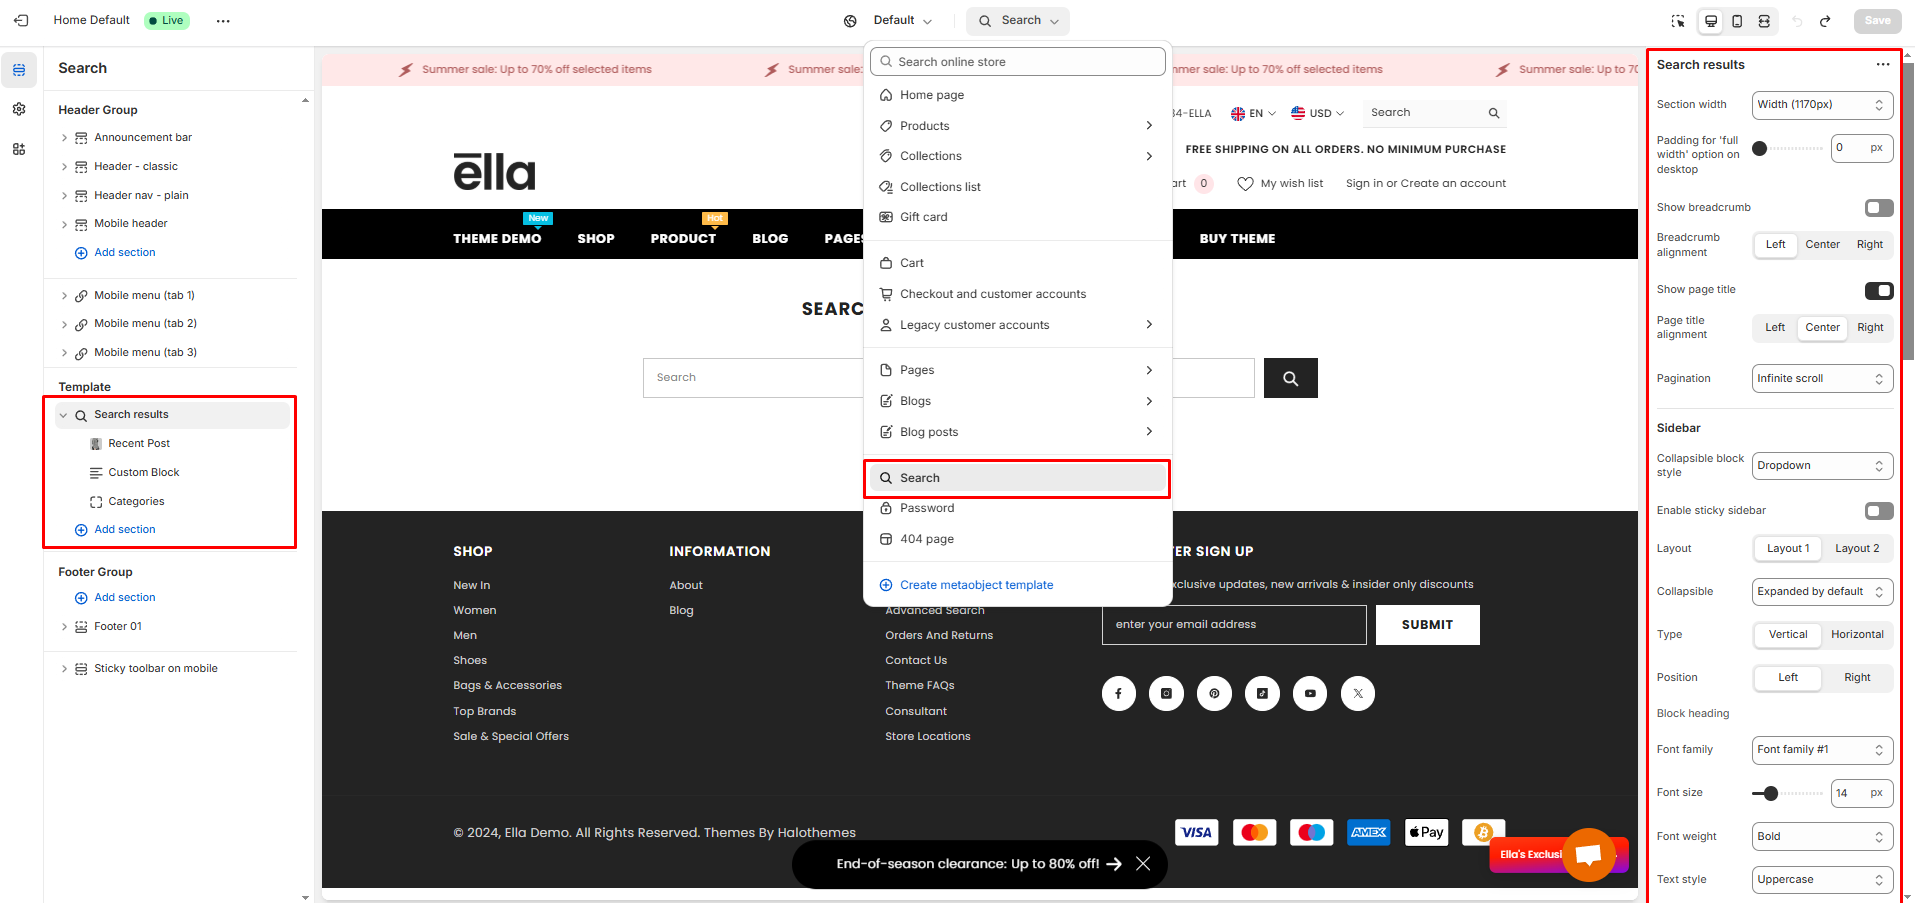
Task: Open the theme settings gear icon
Action: 19,109
